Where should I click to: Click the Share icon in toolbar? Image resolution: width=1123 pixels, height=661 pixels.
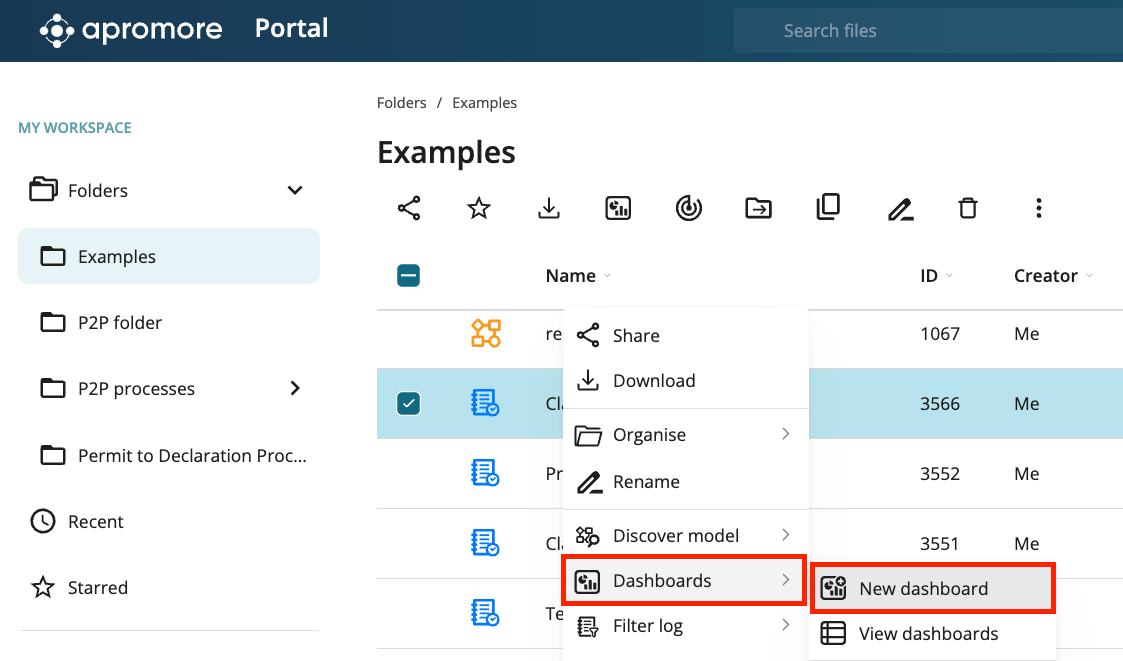409,208
